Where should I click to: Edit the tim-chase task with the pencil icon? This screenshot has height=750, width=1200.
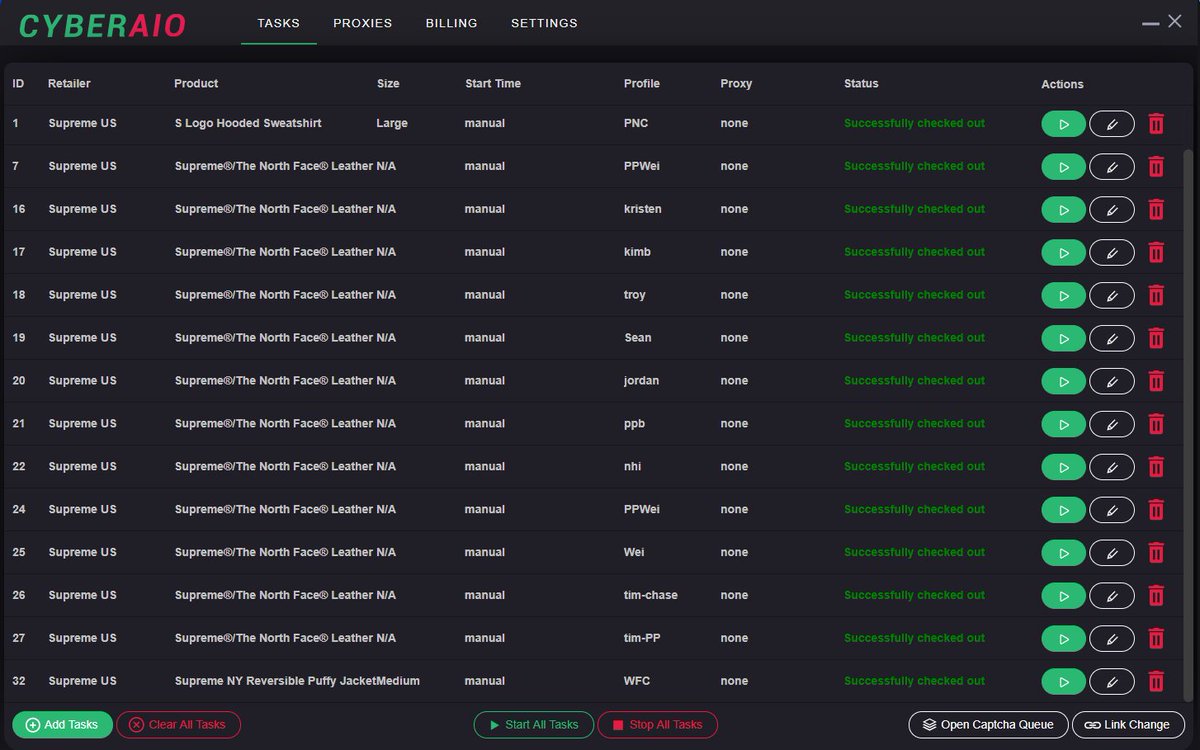(1111, 595)
